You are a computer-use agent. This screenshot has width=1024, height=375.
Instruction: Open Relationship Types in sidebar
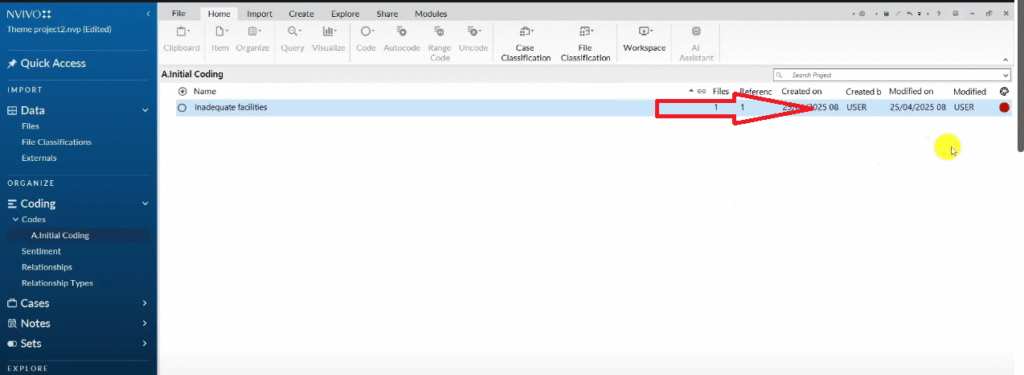click(x=57, y=283)
